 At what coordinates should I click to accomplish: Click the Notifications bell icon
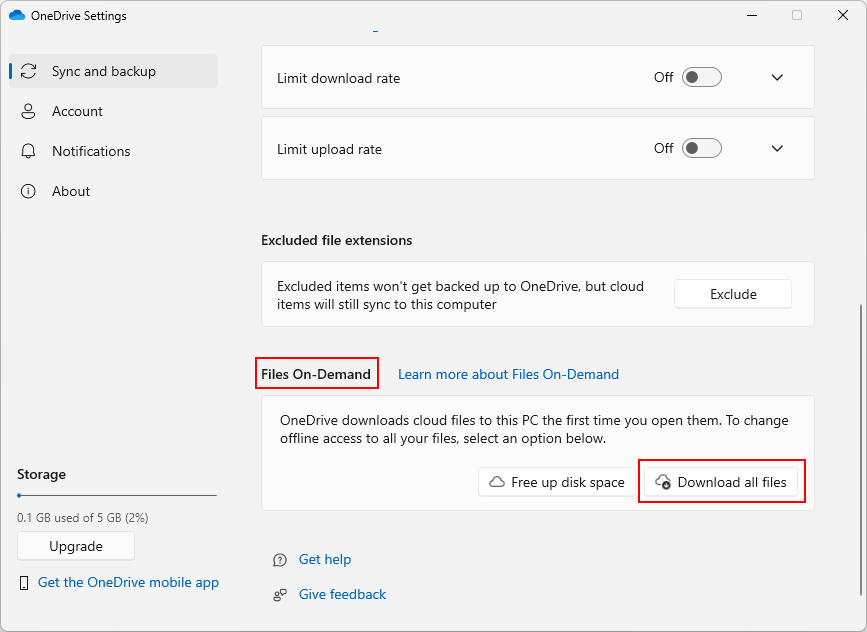(x=28, y=151)
